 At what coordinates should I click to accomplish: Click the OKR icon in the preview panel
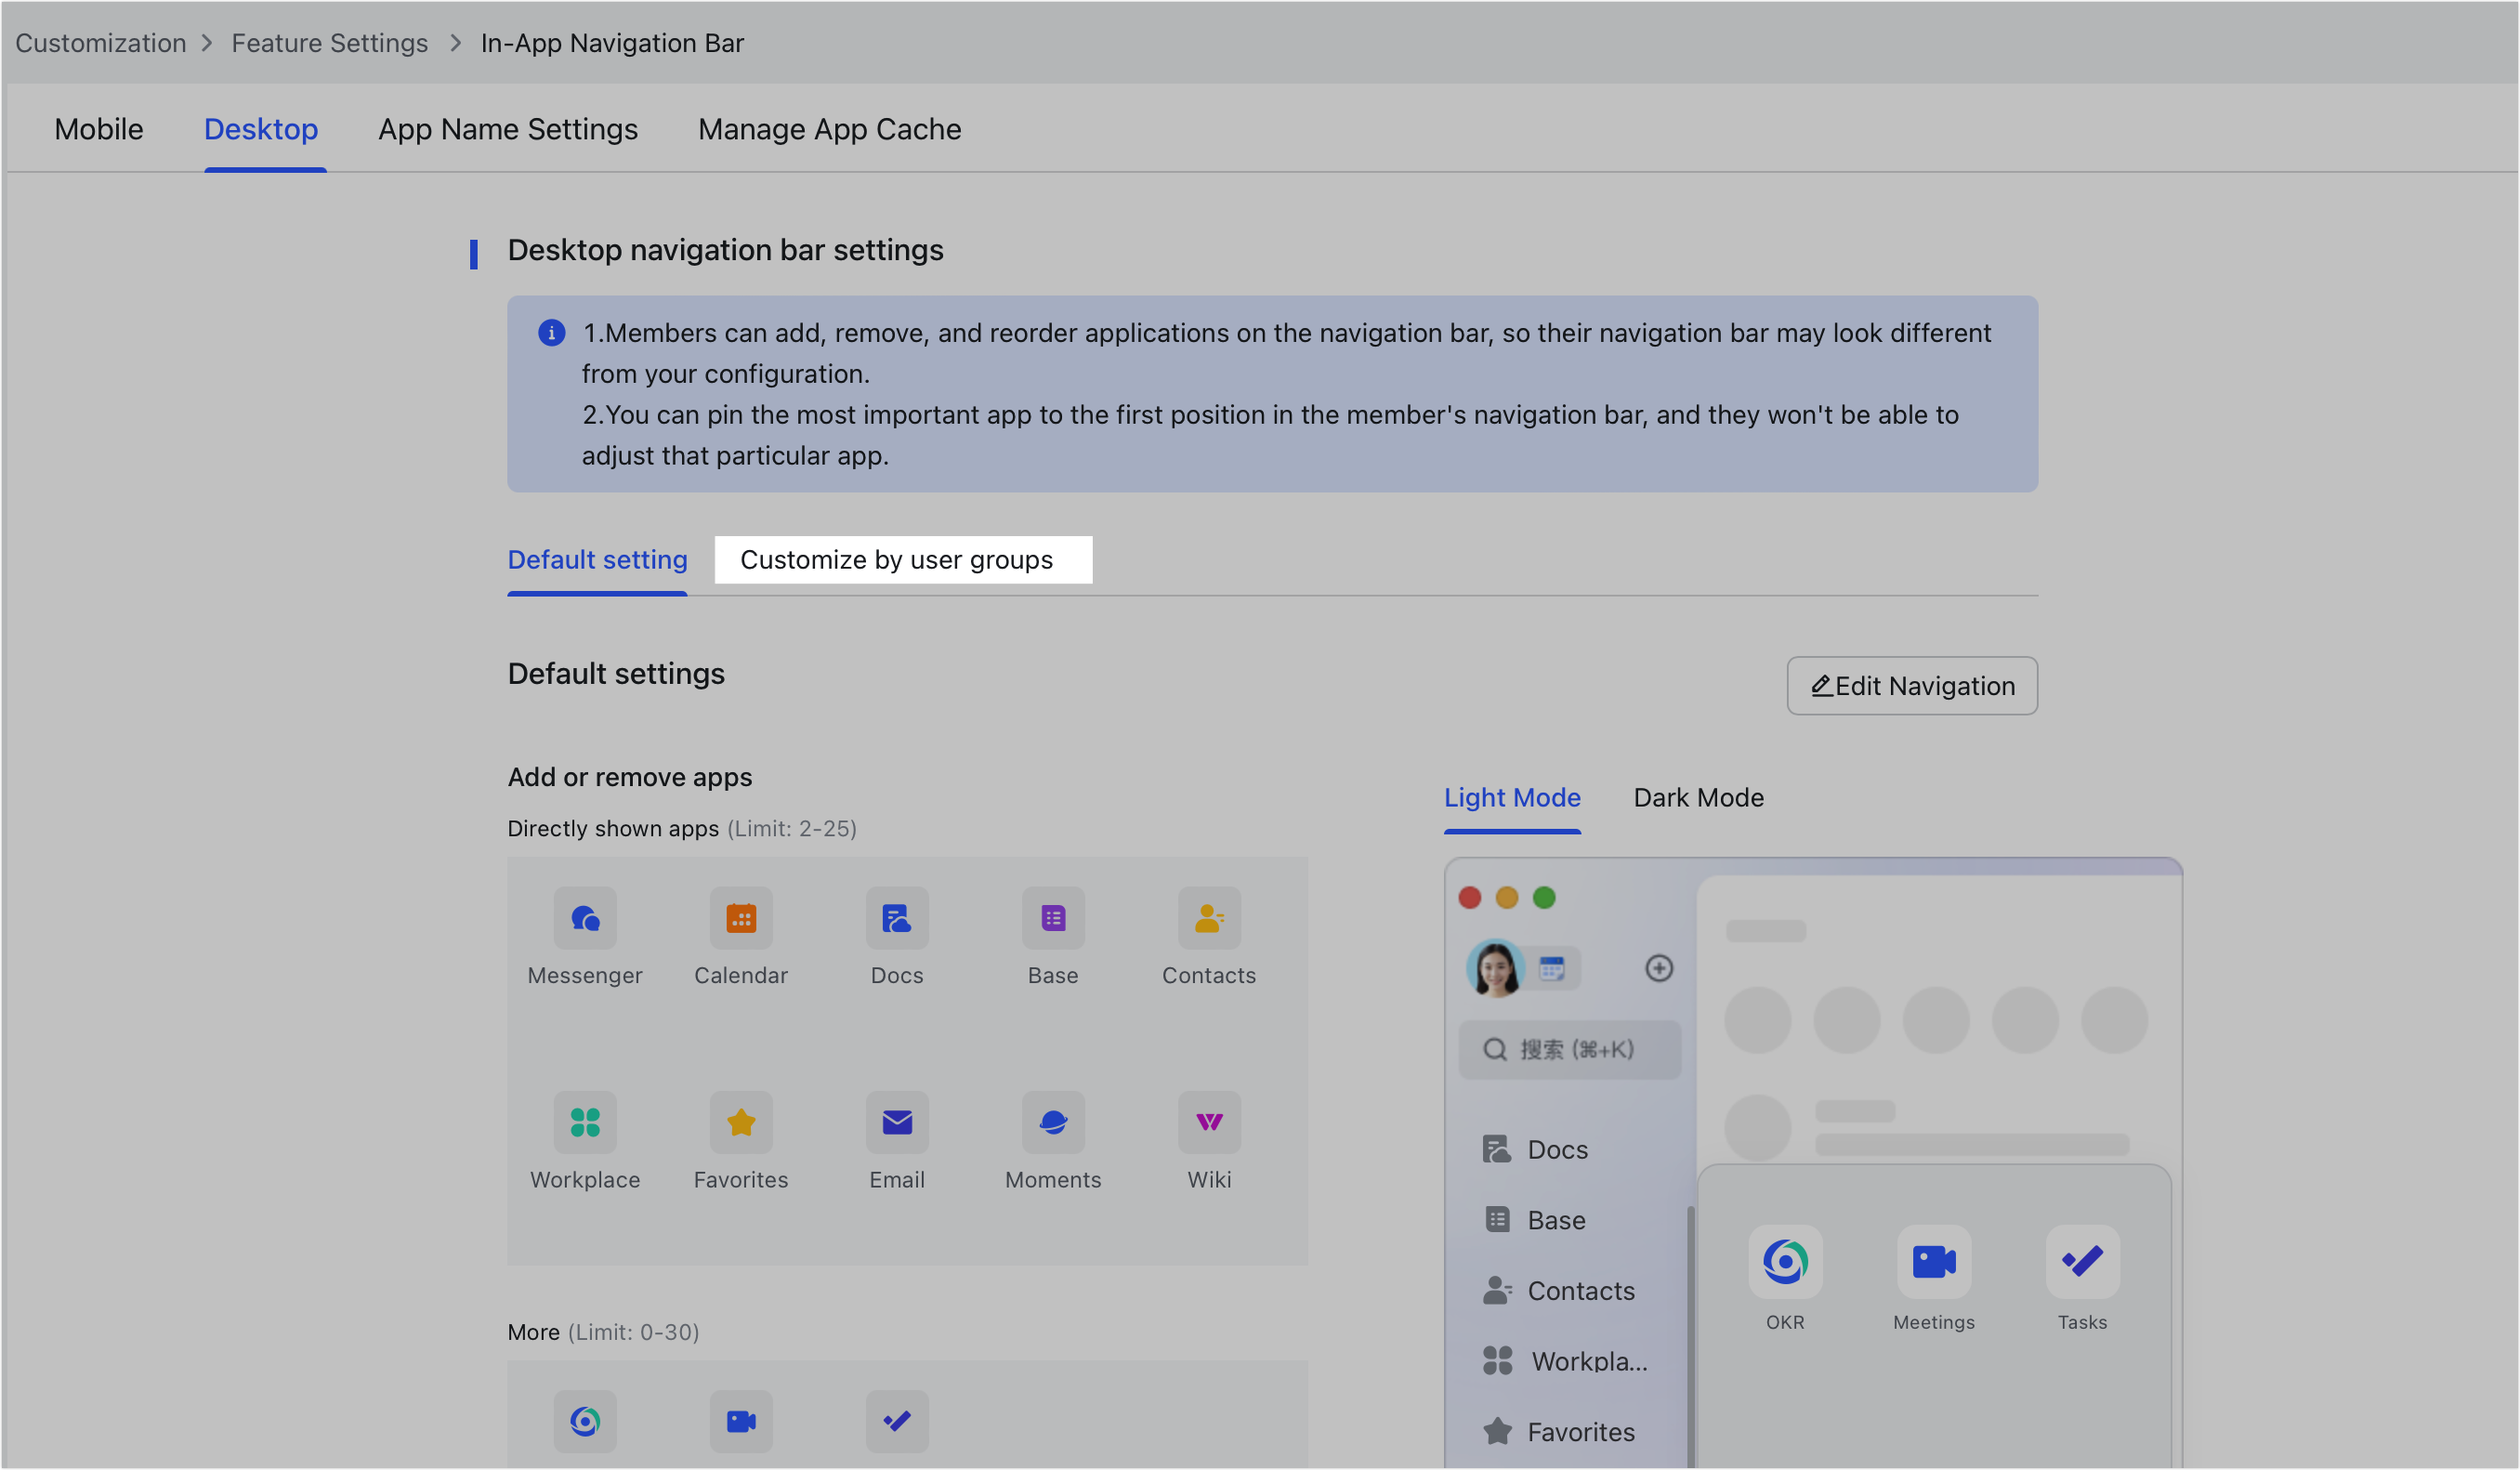coord(1785,1262)
